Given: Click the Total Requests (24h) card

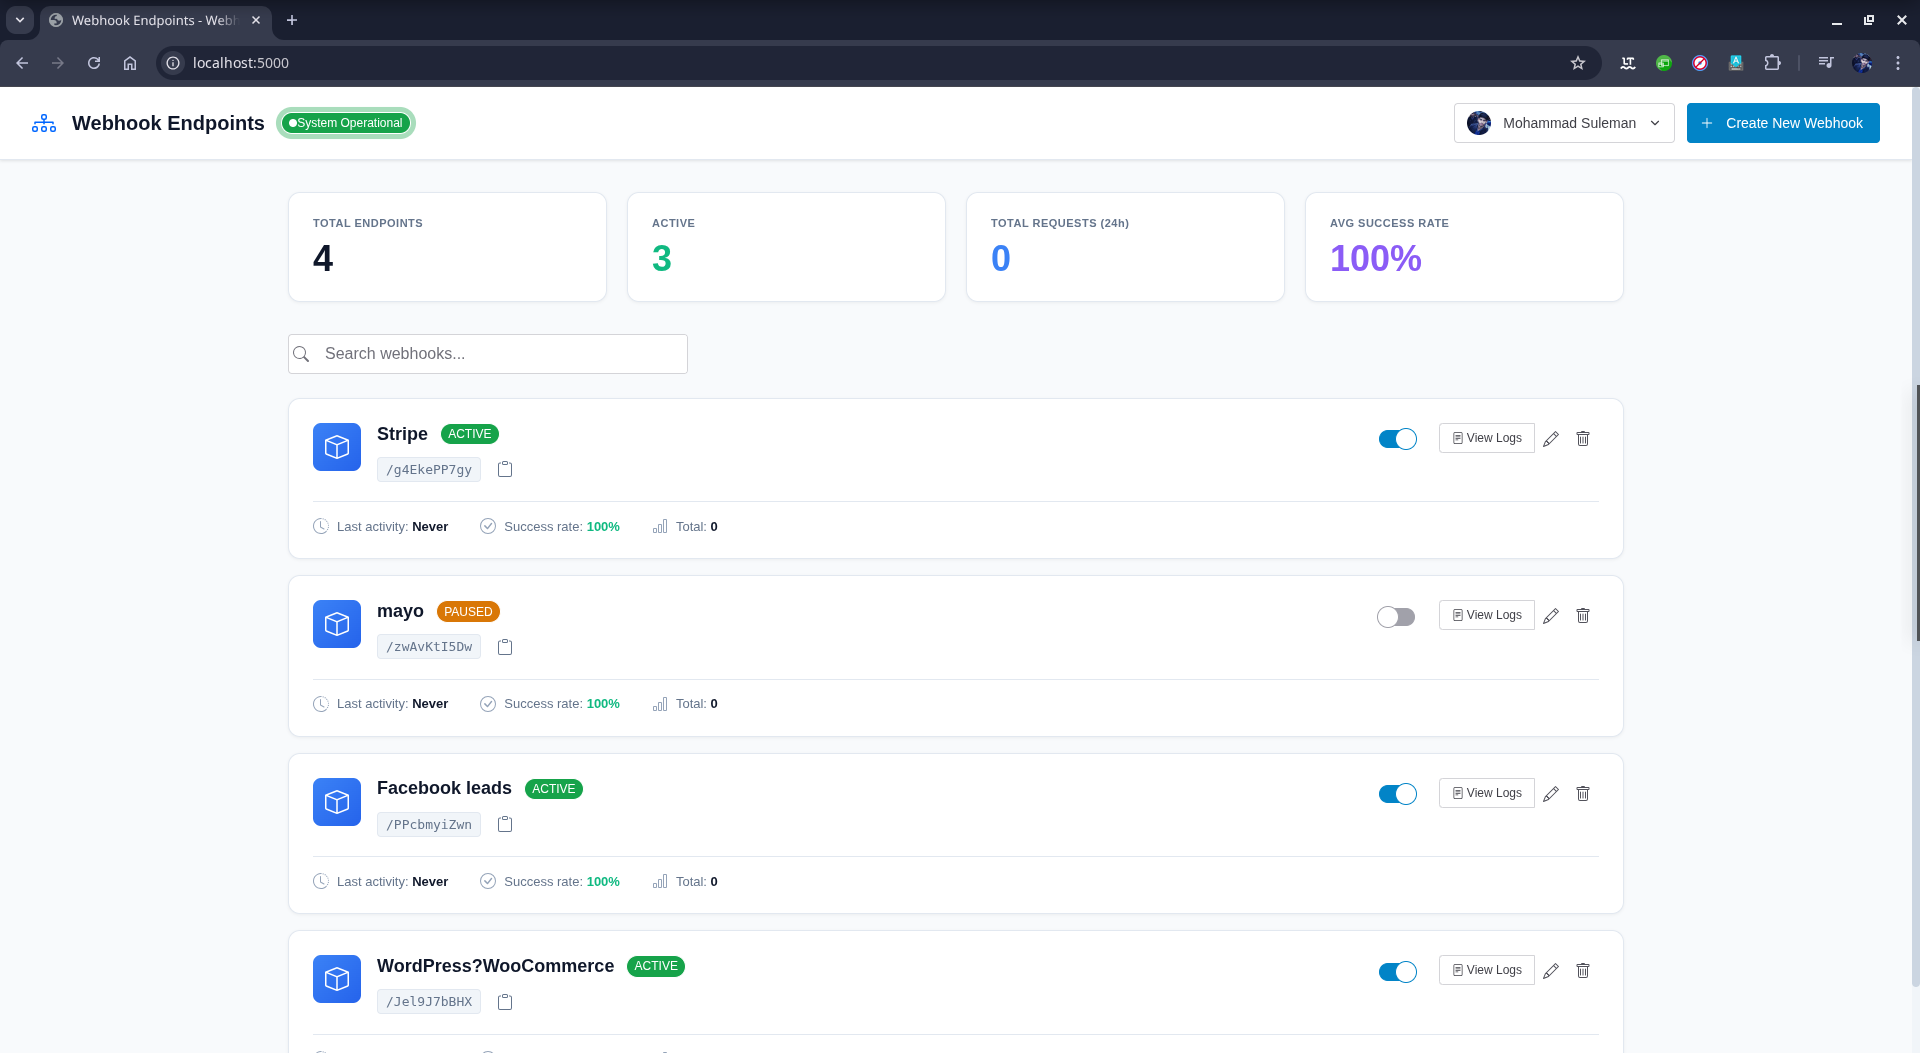Looking at the screenshot, I should coord(1125,247).
